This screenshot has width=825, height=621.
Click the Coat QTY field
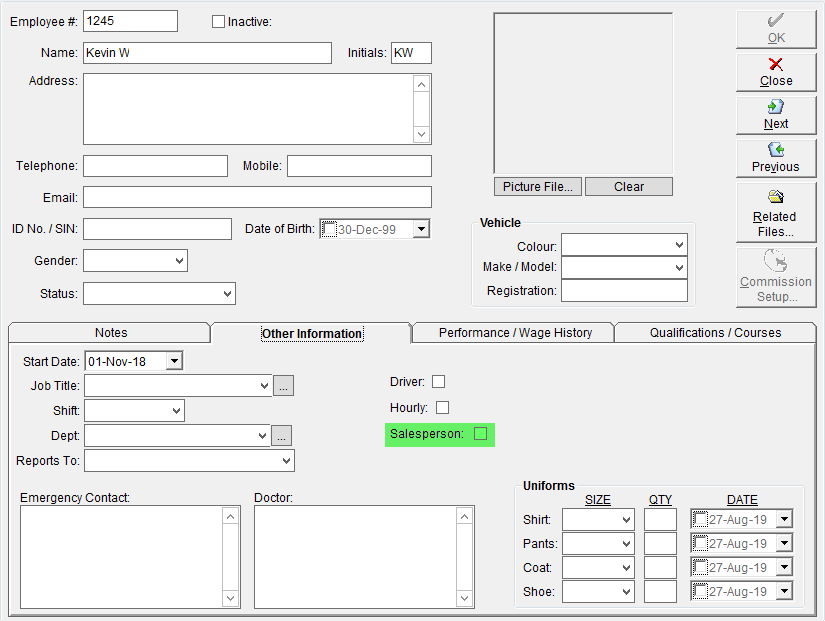click(660, 568)
